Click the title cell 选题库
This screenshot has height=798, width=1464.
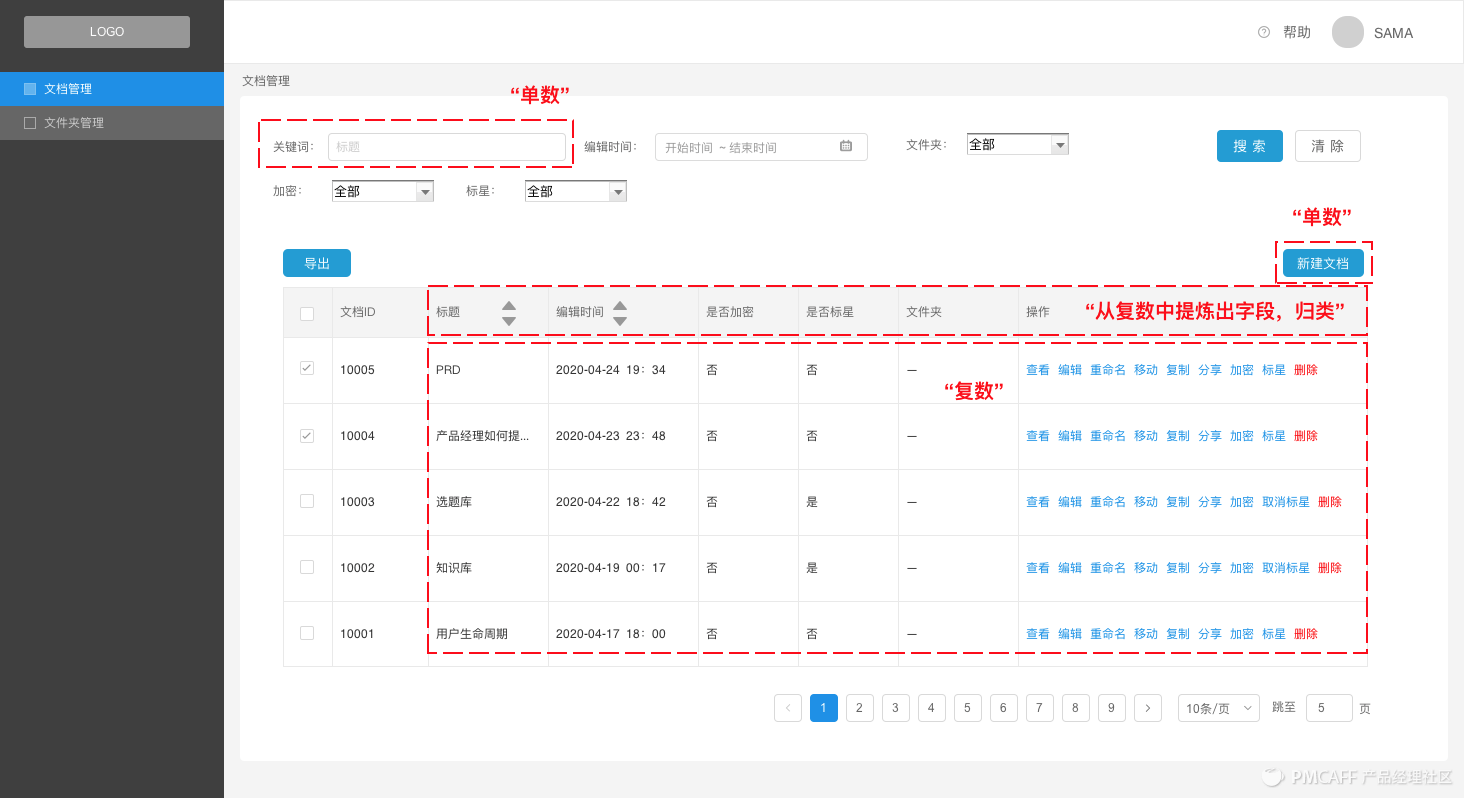[x=454, y=502]
